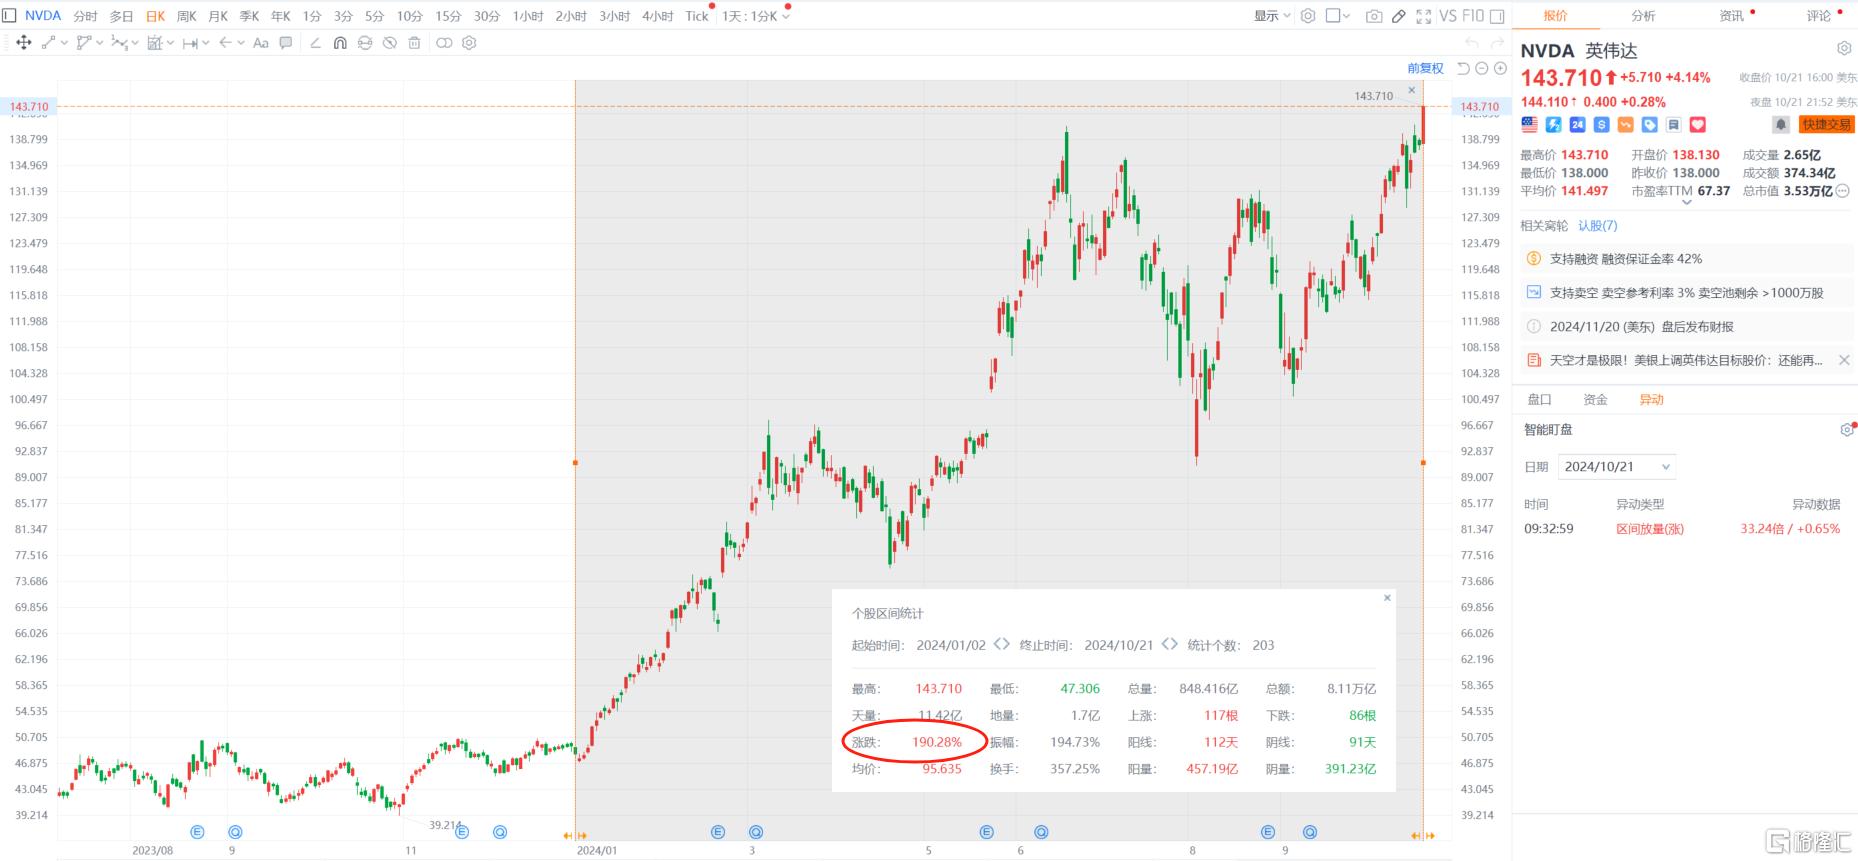
Task: Open the 2024/10/21 date dropdown
Action: (1617, 467)
